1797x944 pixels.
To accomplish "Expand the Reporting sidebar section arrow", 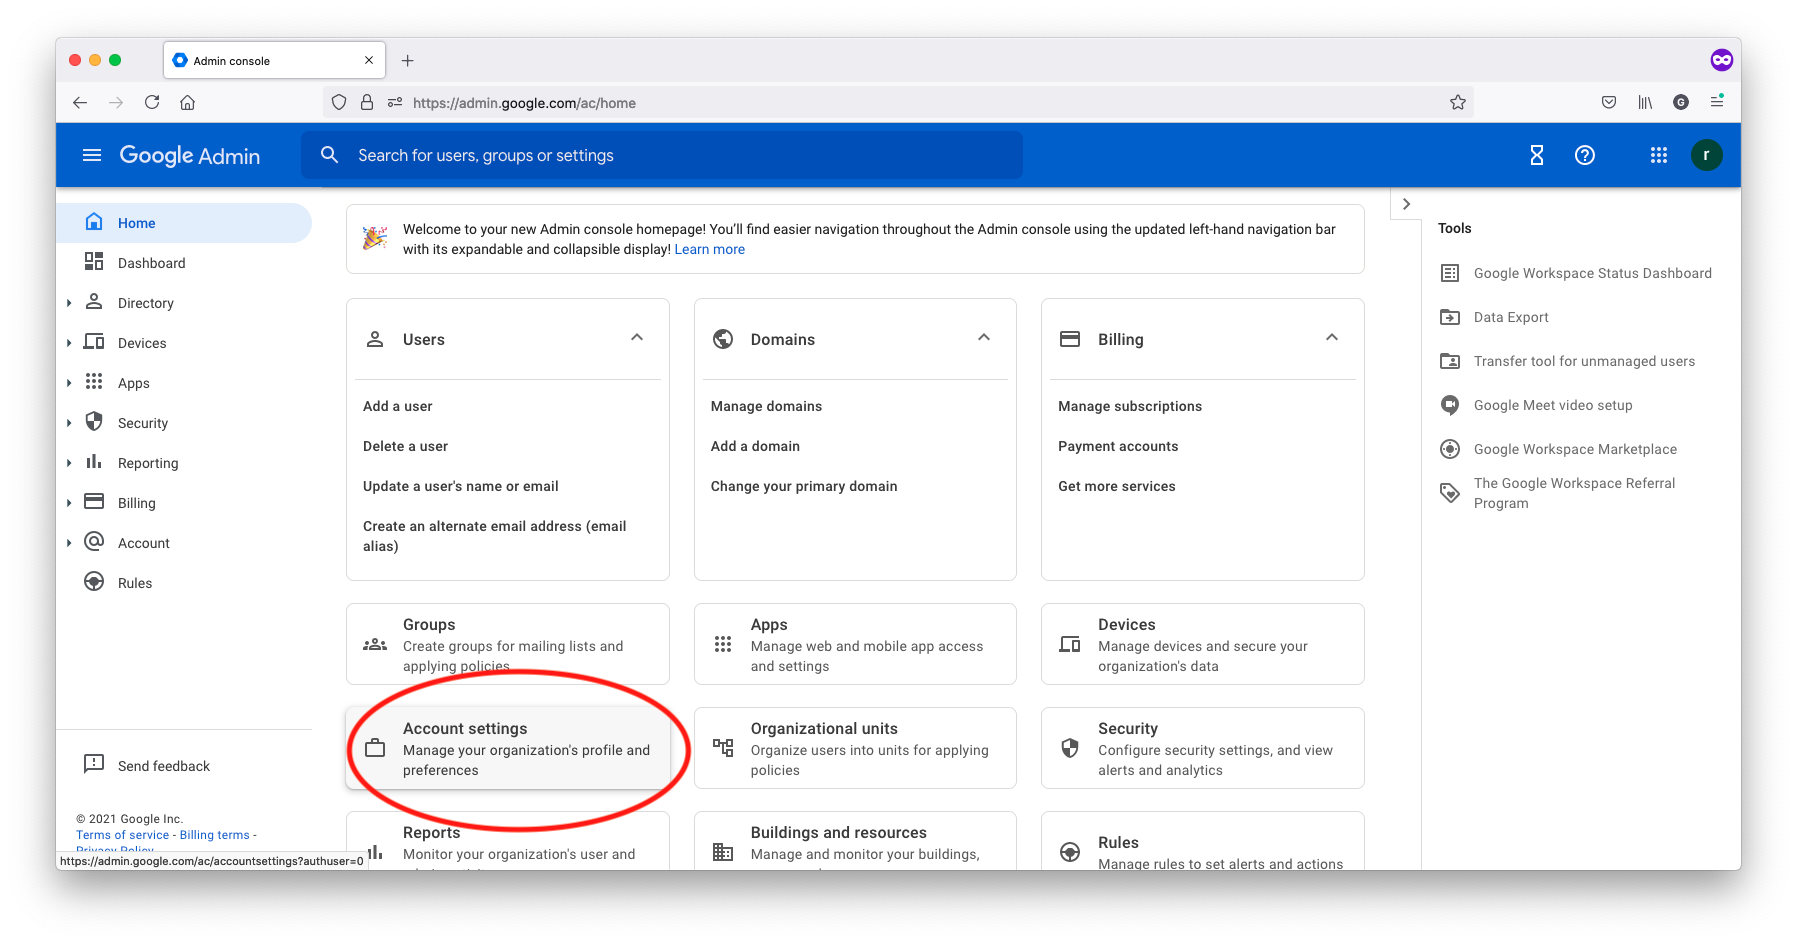I will click(x=69, y=463).
